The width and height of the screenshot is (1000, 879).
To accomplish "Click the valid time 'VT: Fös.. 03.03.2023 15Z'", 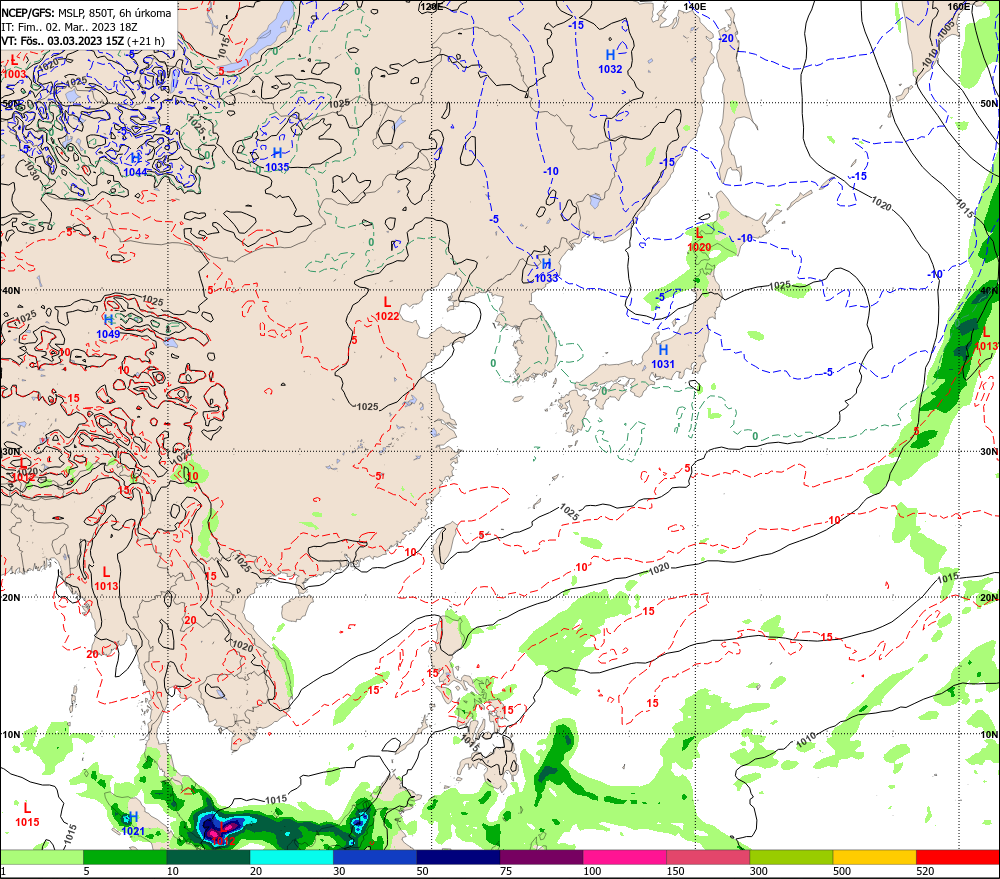I will click(x=62, y=41).
